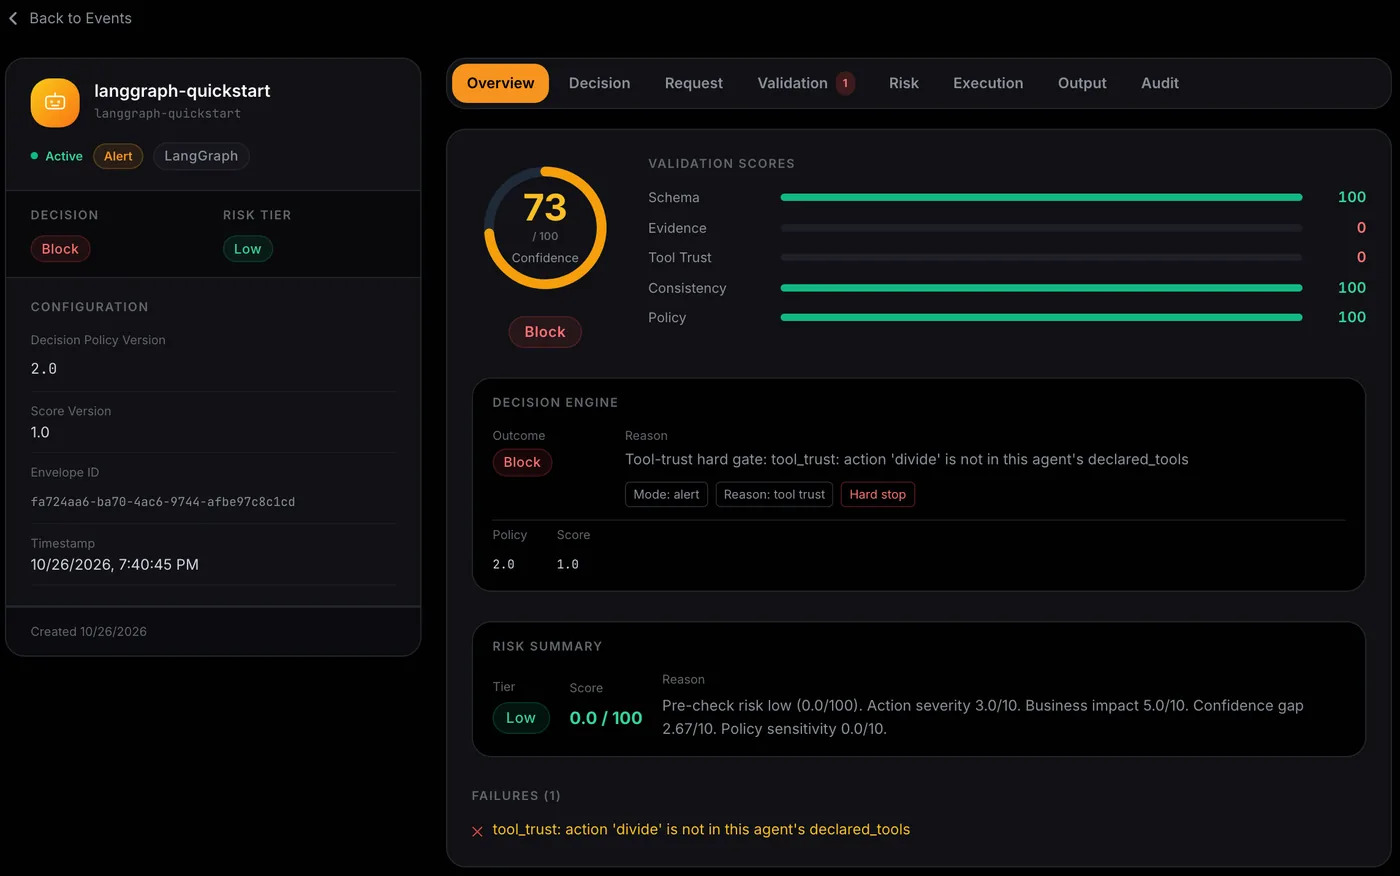
Task: Click the Risk Summary heading
Action: pos(547,647)
